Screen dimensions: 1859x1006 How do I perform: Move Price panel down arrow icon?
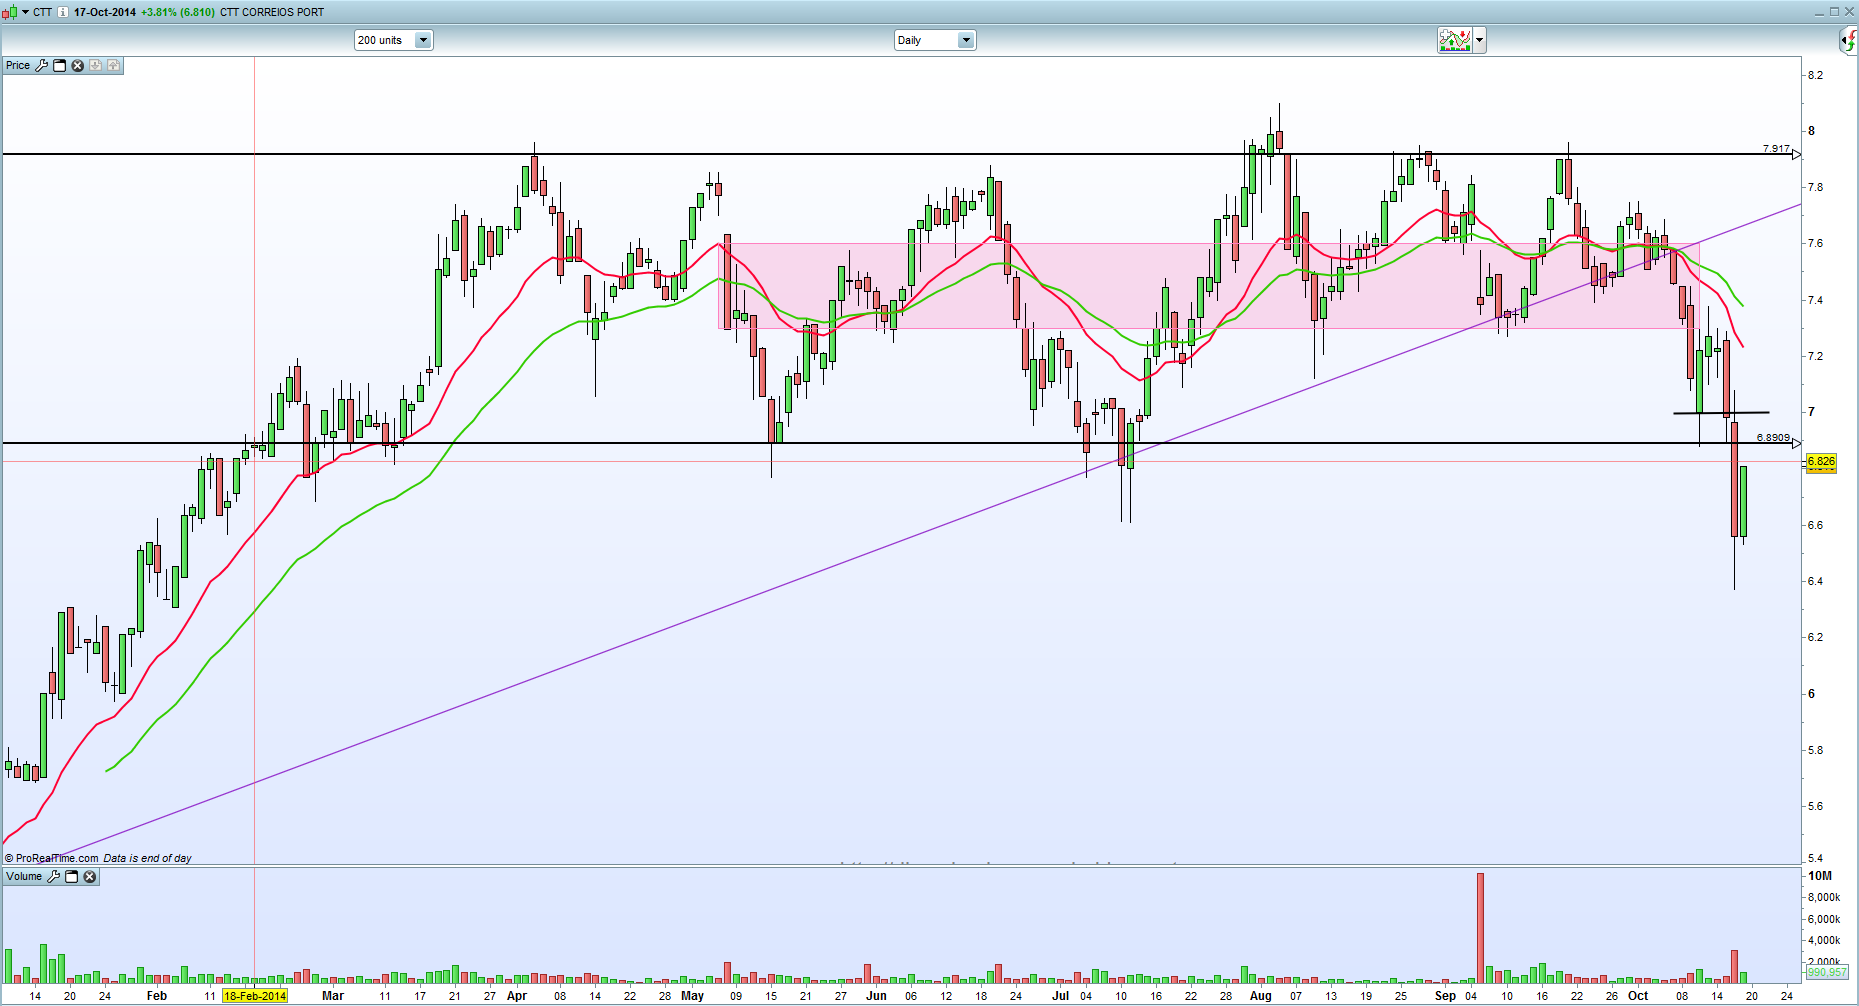96,65
